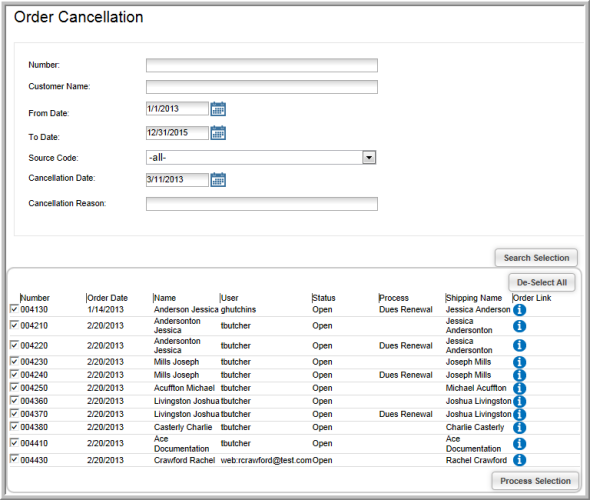The width and height of the screenshot is (590, 500).
Task: Open order link for order 004370
Action: (519, 414)
